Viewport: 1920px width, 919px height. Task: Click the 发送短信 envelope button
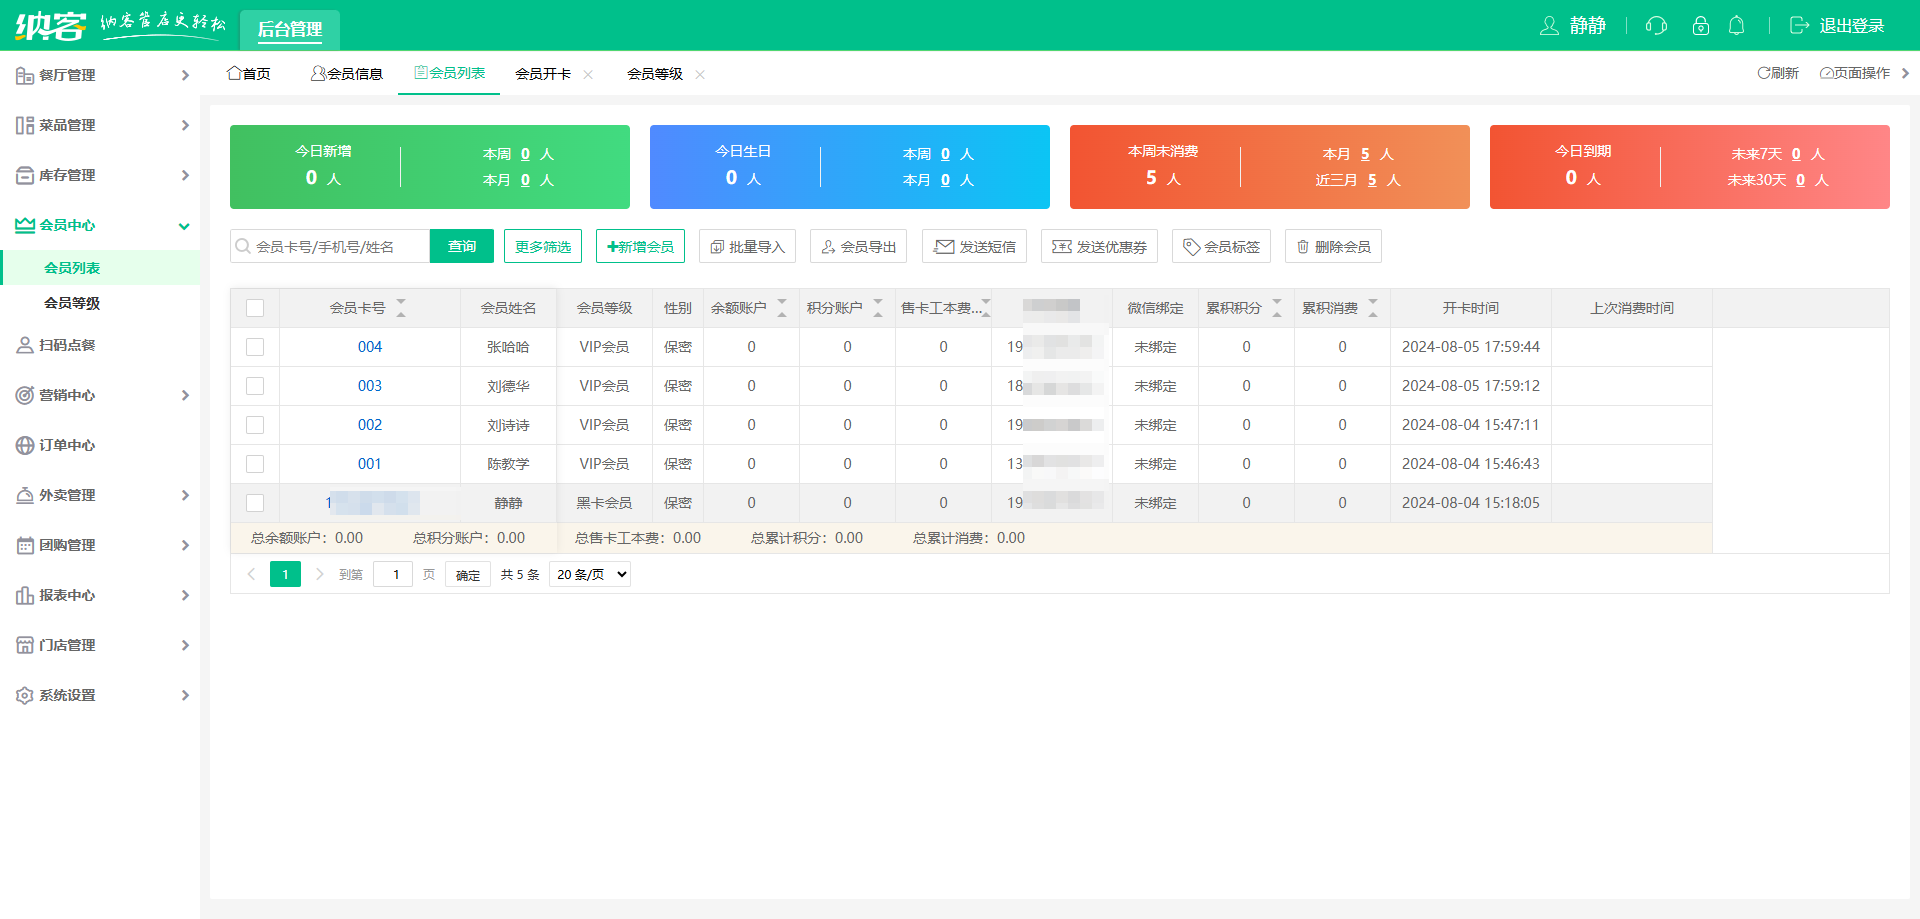(974, 247)
